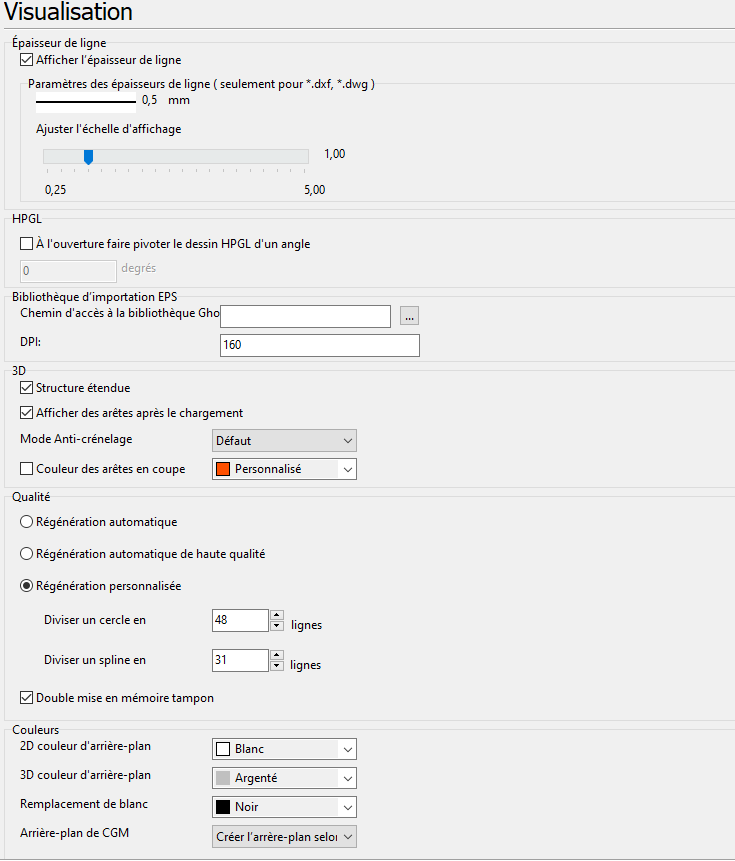Viewport: 735px width, 861px height.
Task: Toggle 'Afficher l'épaisseur de ligne' checkbox
Action: pos(27,60)
